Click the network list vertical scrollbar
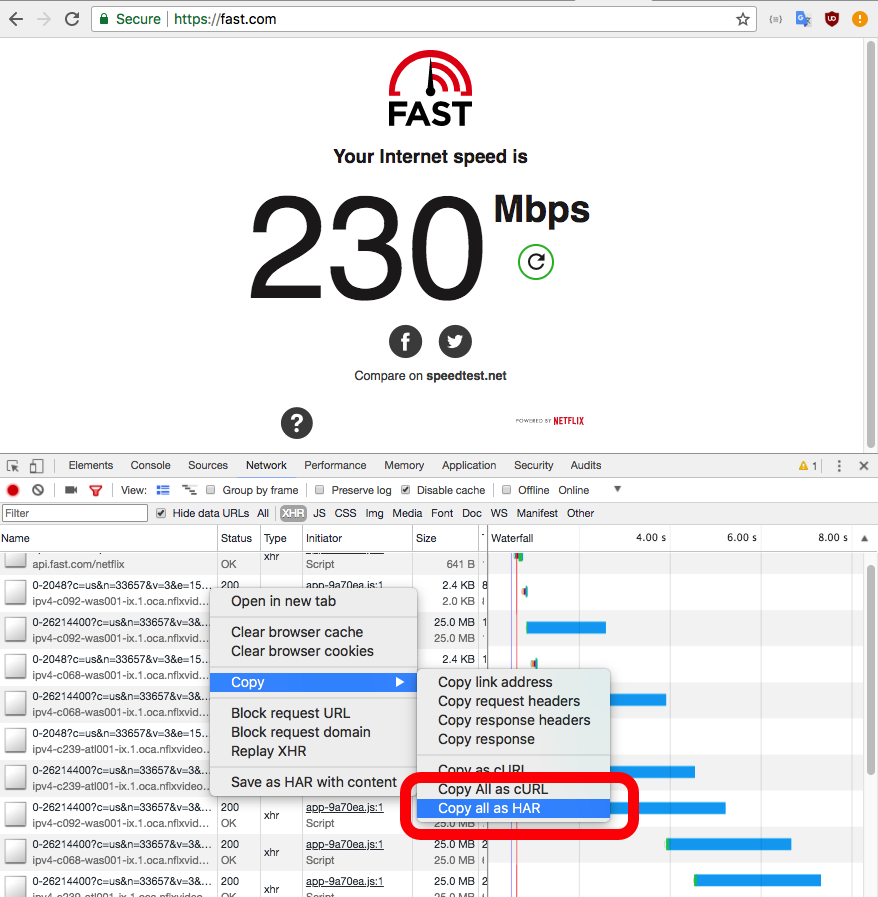 coord(871,669)
